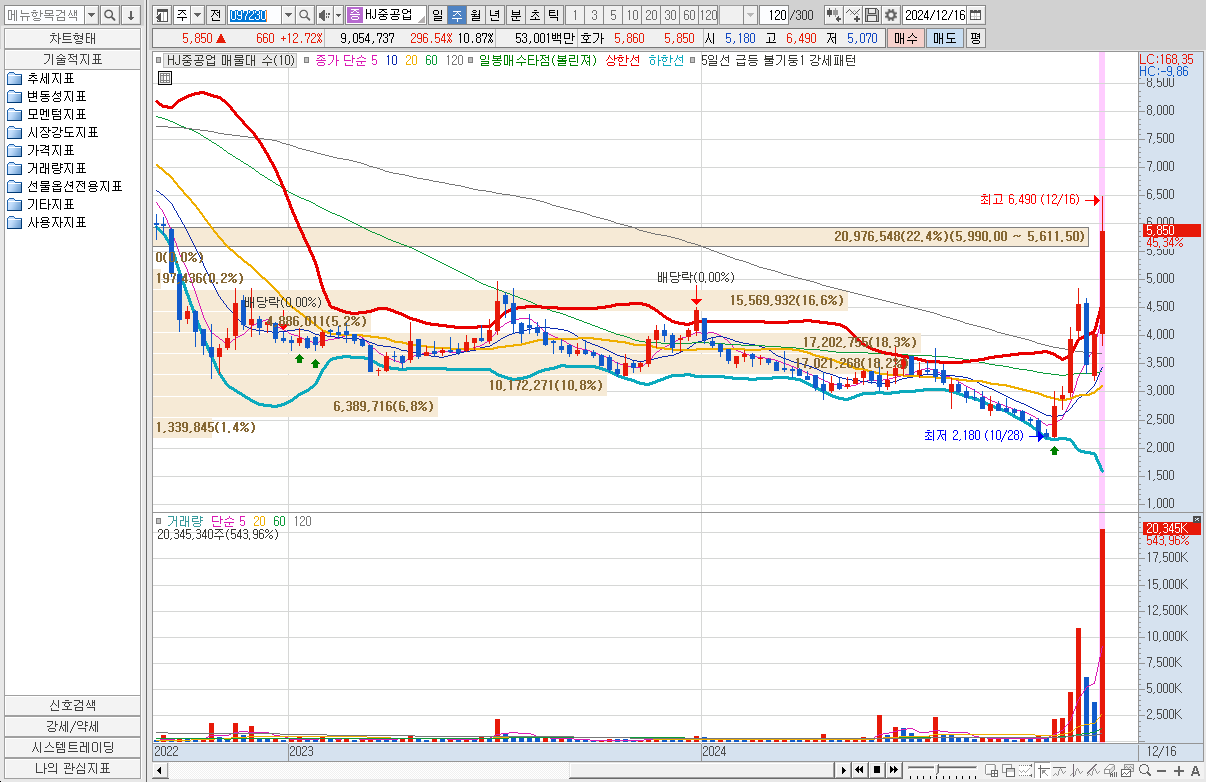Click the 매수 buy button
The height and width of the screenshot is (782, 1206).
(x=904, y=38)
